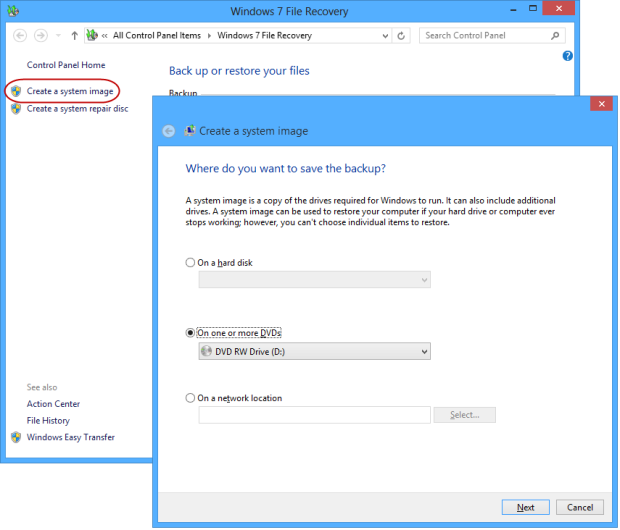This screenshot has width=620, height=530.
Task: Open the Create a system image link
Action: [70, 91]
